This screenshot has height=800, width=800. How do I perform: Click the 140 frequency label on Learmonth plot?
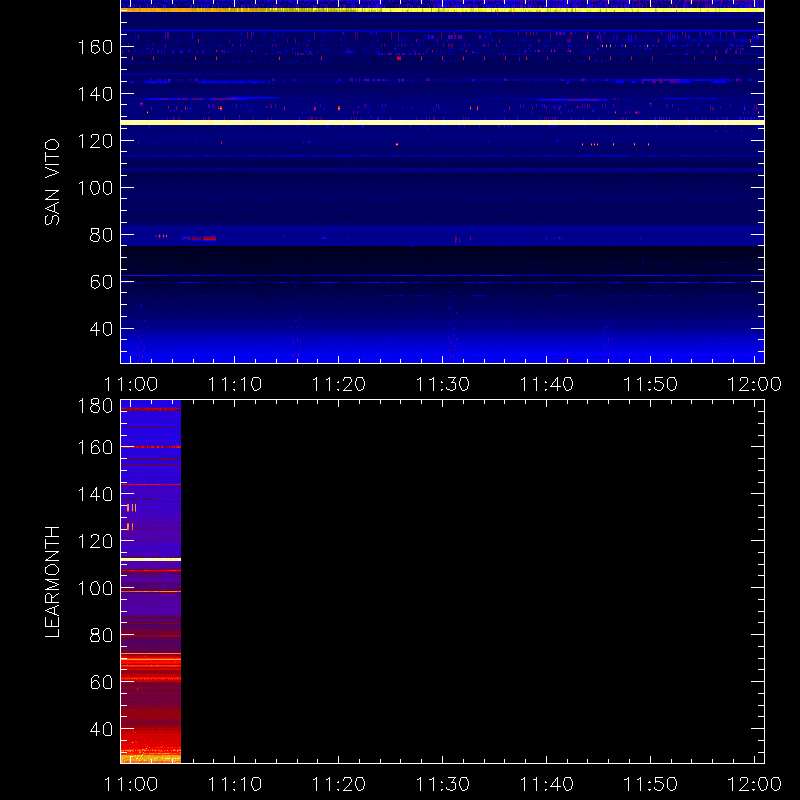point(95,494)
